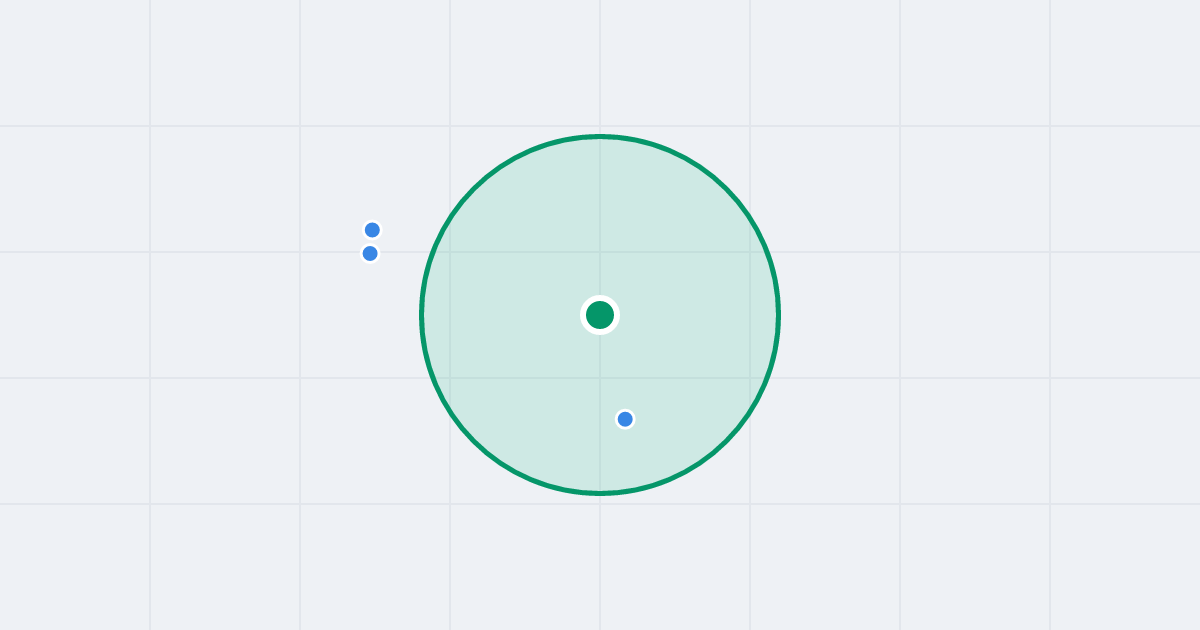Screen dimensions: 1200x630
Task: Choose the lower of the two stacked blue points
Action: (x=370, y=253)
